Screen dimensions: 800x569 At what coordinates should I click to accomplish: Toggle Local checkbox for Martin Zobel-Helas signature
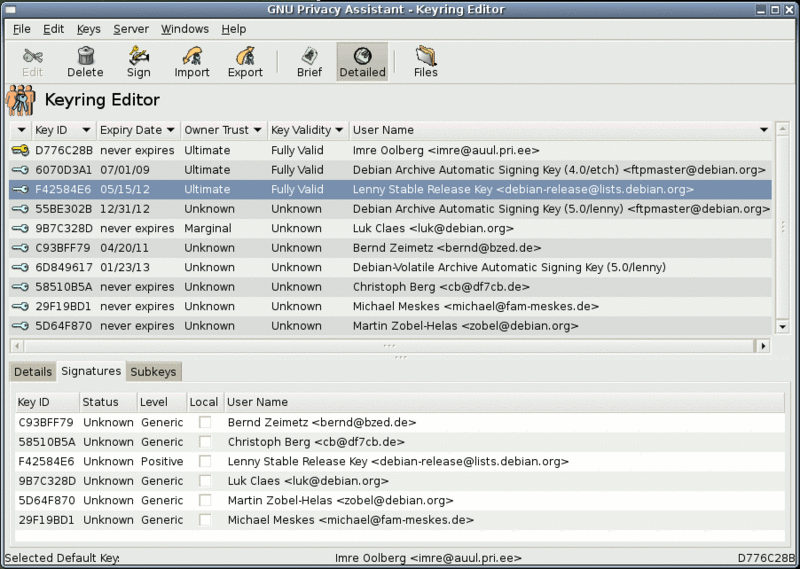pyautogui.click(x=205, y=500)
